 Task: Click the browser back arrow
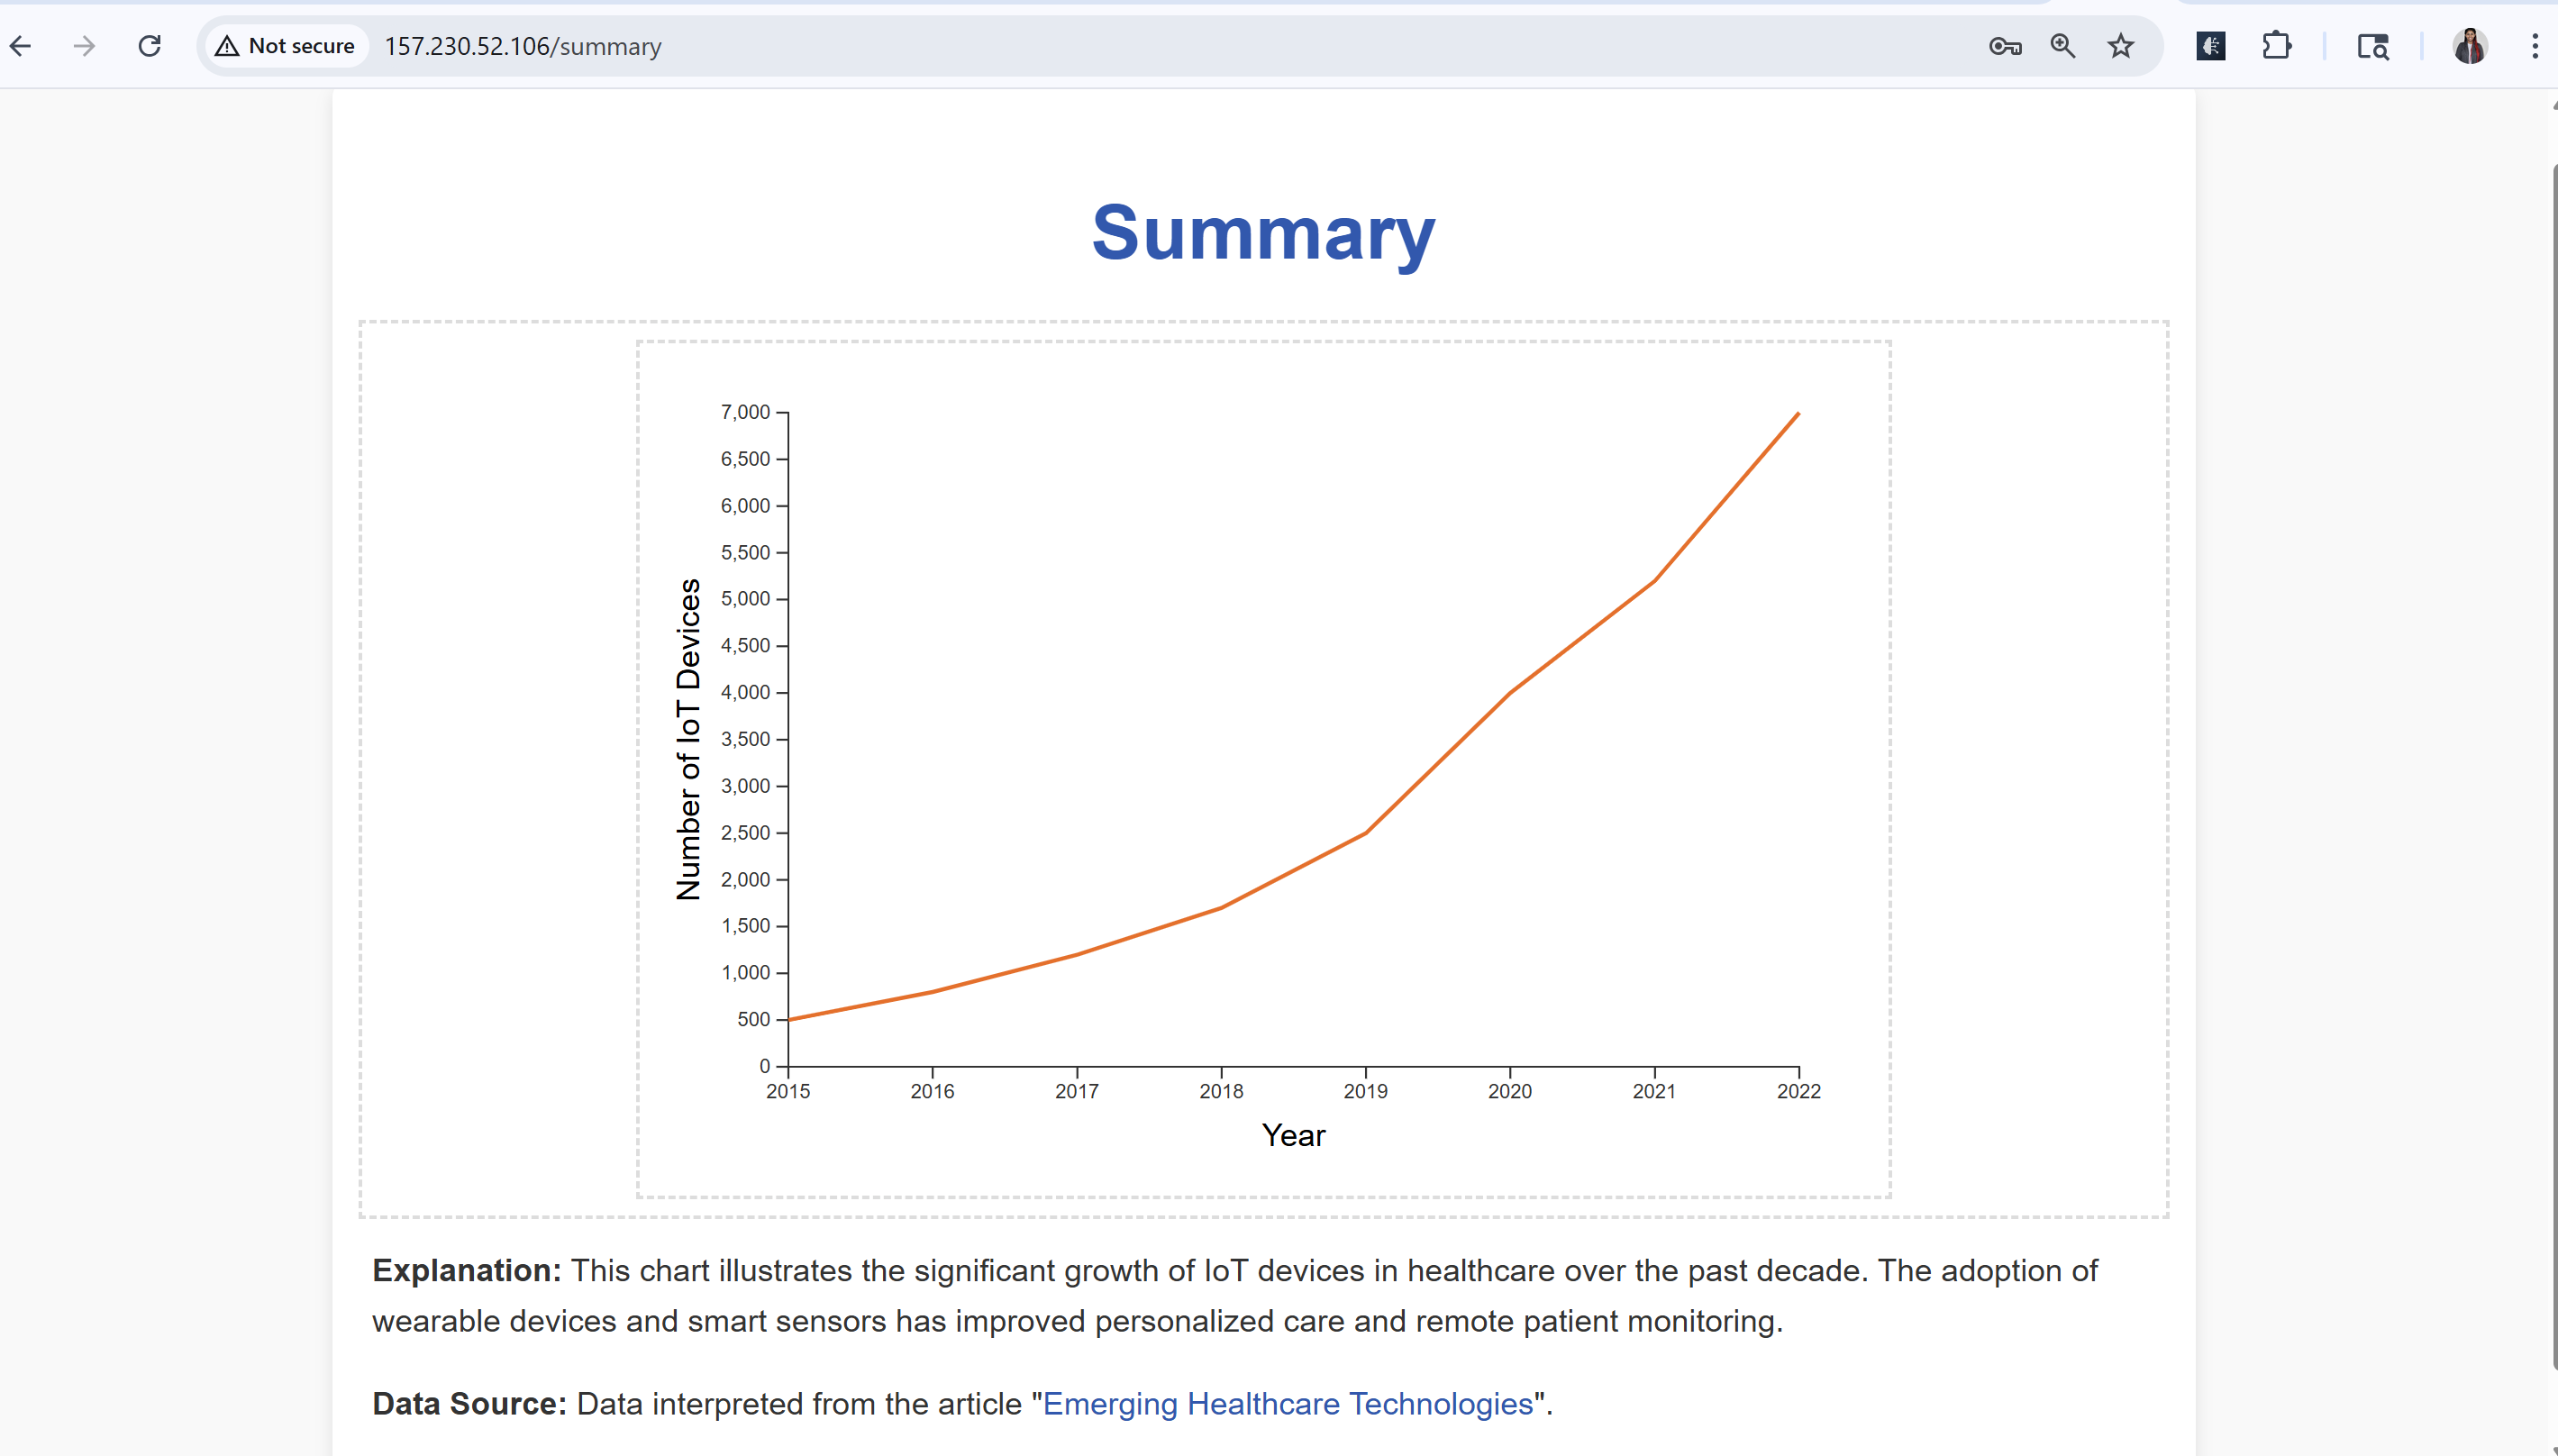[21, 46]
